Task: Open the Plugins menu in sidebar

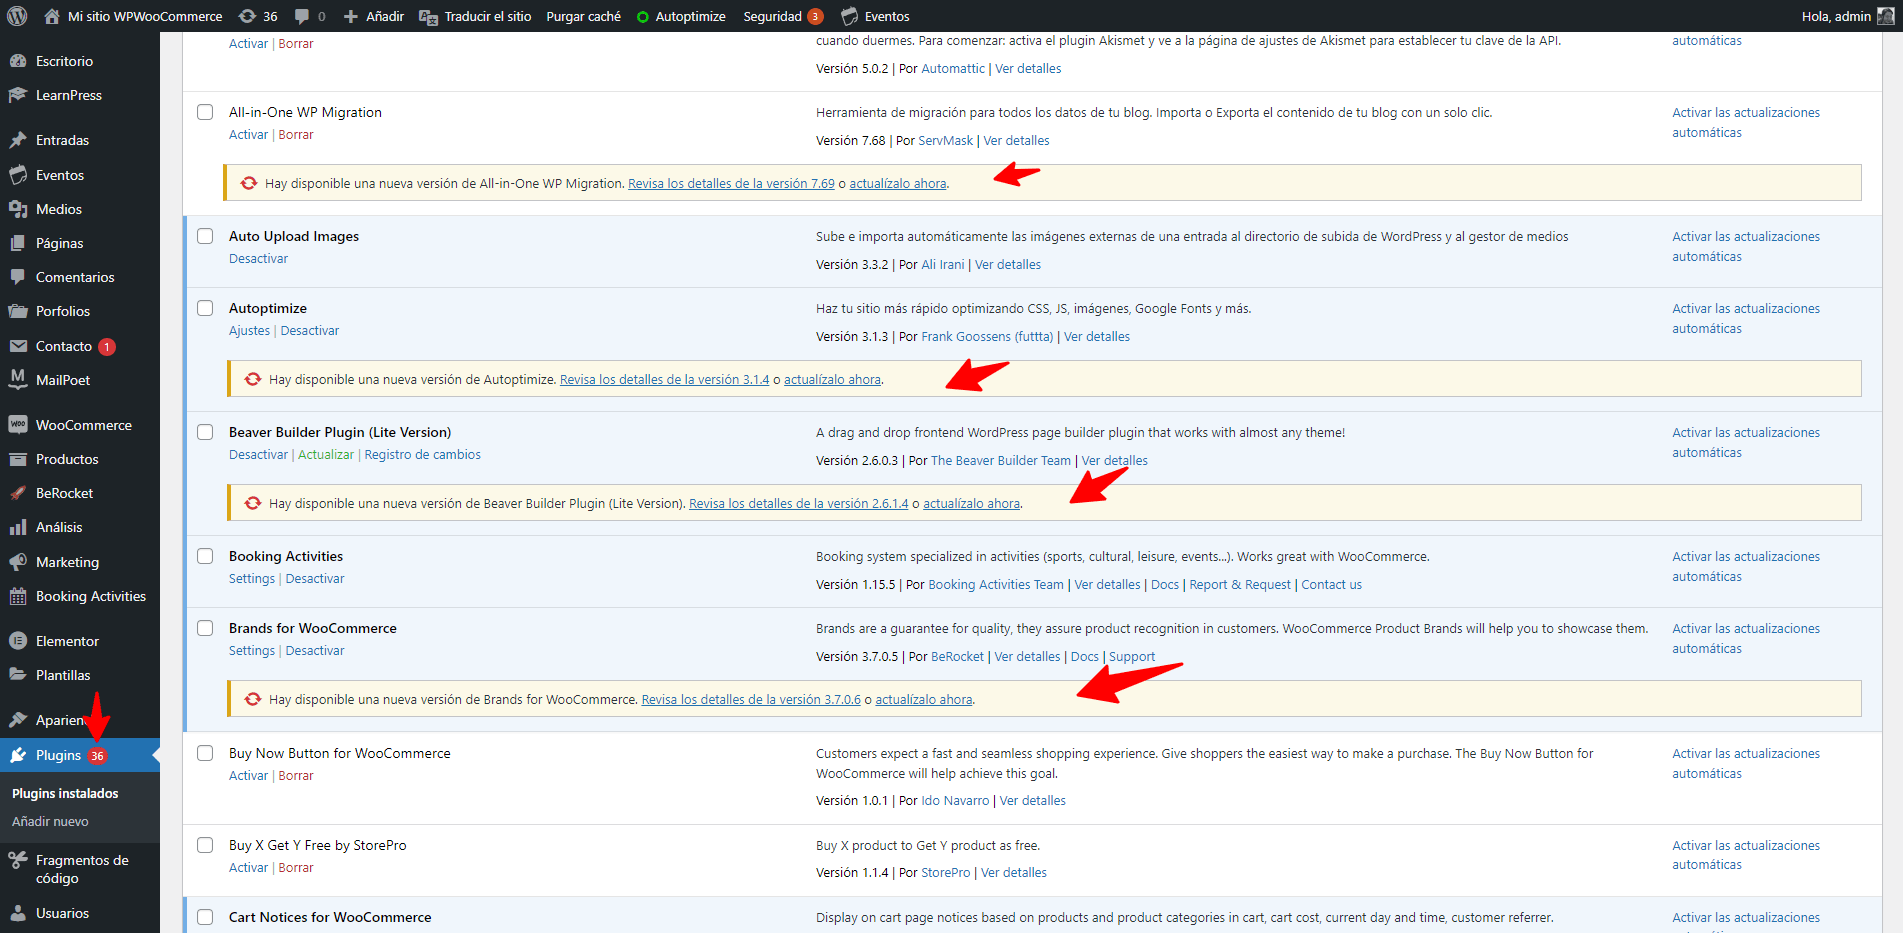Action: 80,755
